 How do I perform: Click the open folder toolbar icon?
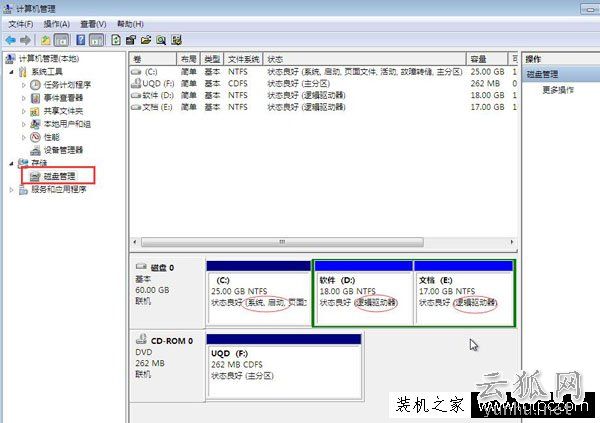tap(146, 40)
